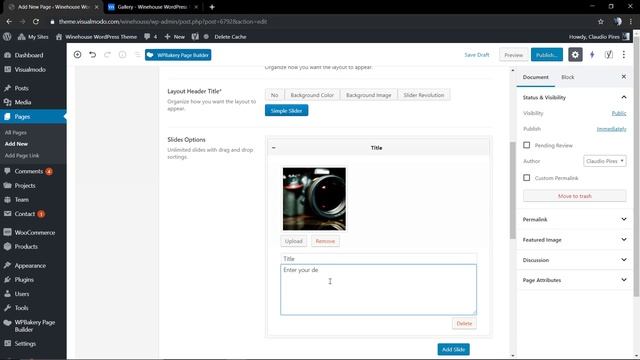Image resolution: width=640 pixels, height=360 pixels.
Task: Open comments bubble in admin bar
Action: (x=150, y=36)
